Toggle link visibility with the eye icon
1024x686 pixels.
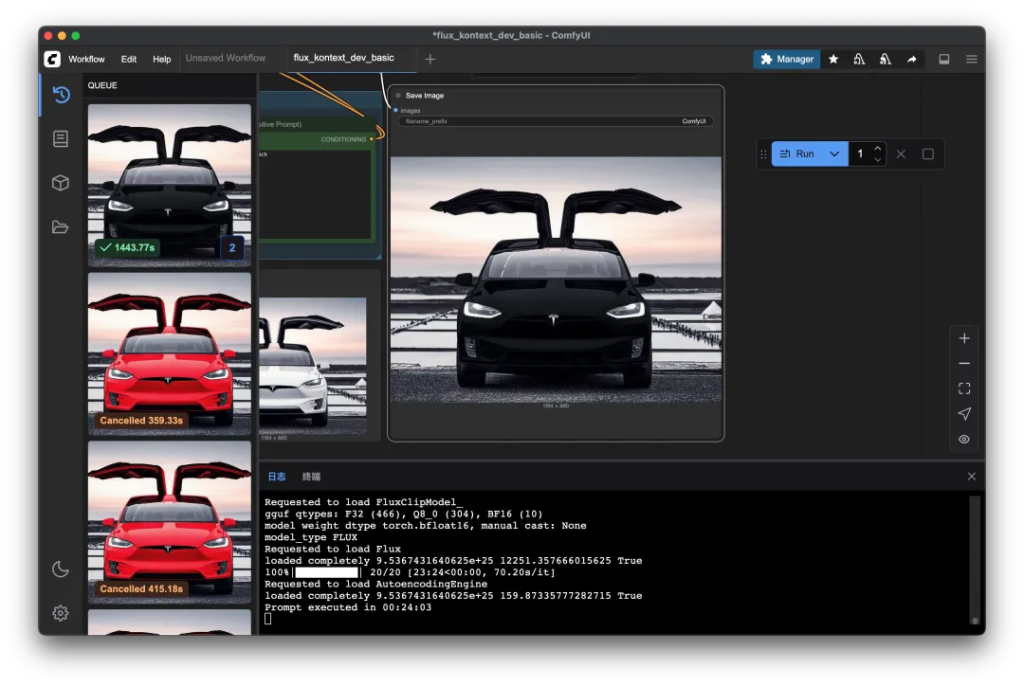(x=965, y=439)
